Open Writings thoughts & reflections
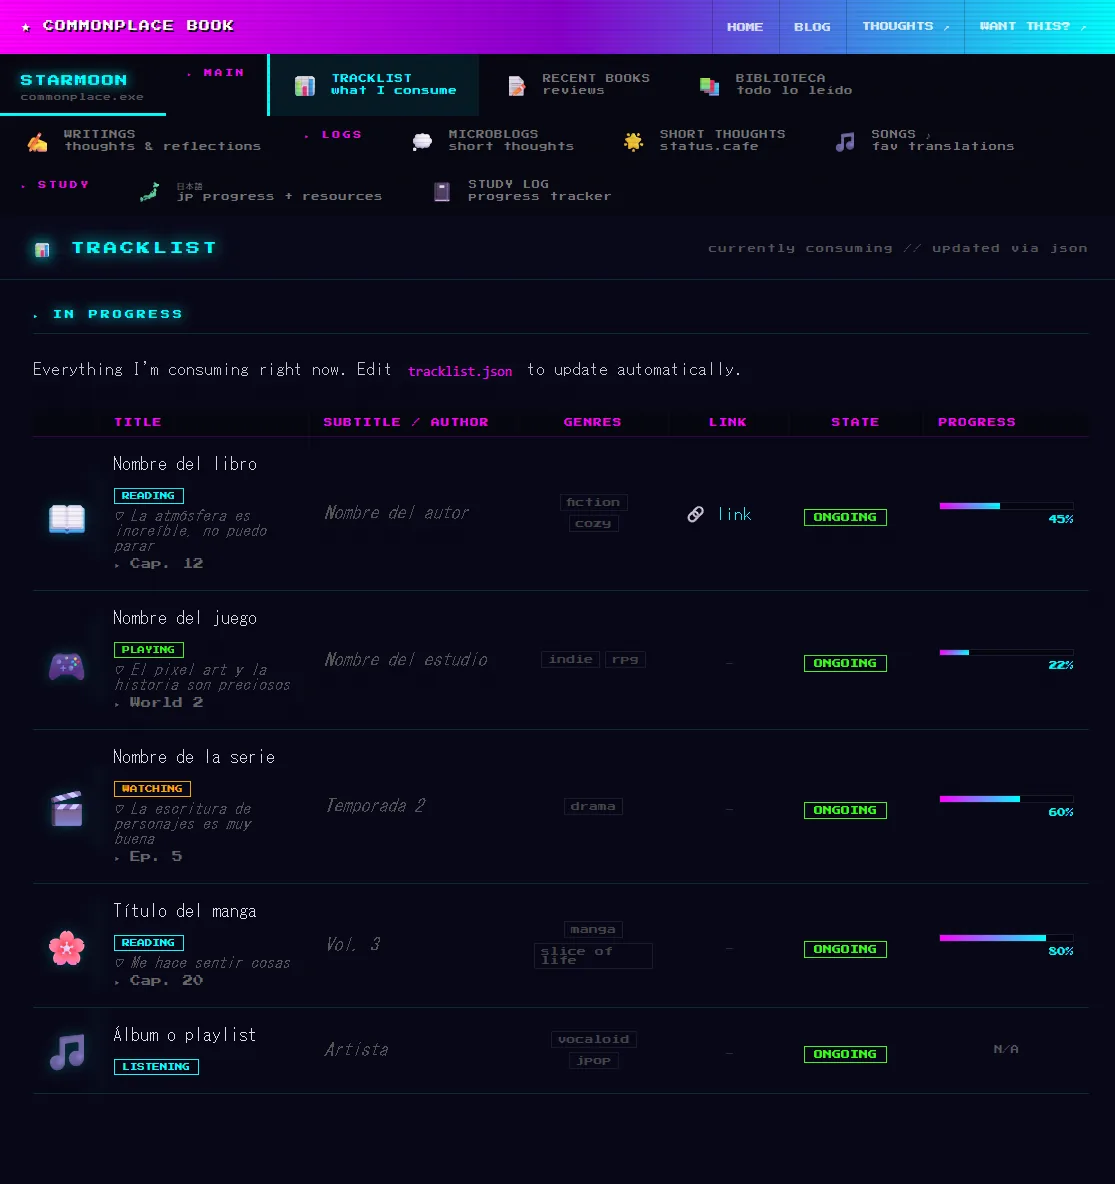Viewport: 1115px width, 1184px height. pos(144,140)
